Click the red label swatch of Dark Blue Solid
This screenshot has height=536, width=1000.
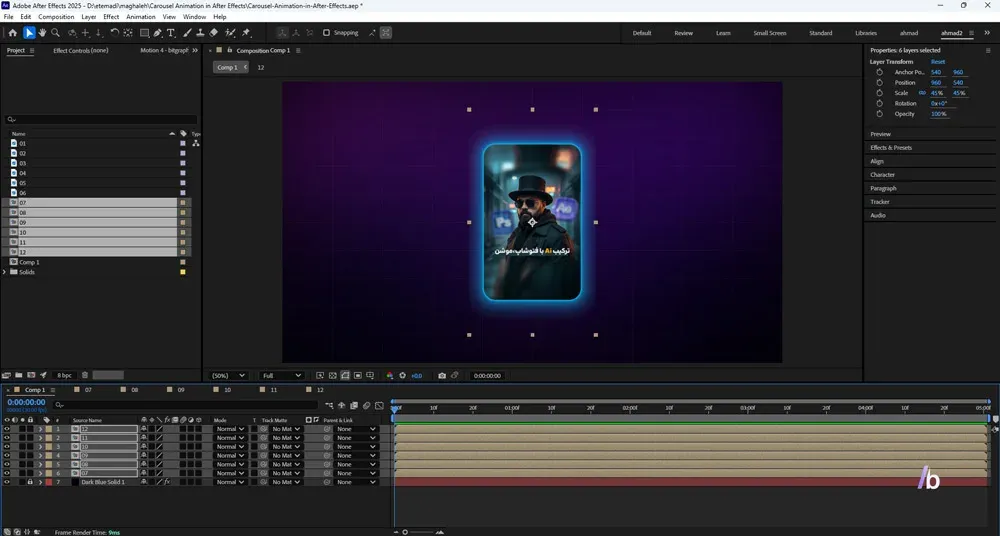tap(48, 482)
